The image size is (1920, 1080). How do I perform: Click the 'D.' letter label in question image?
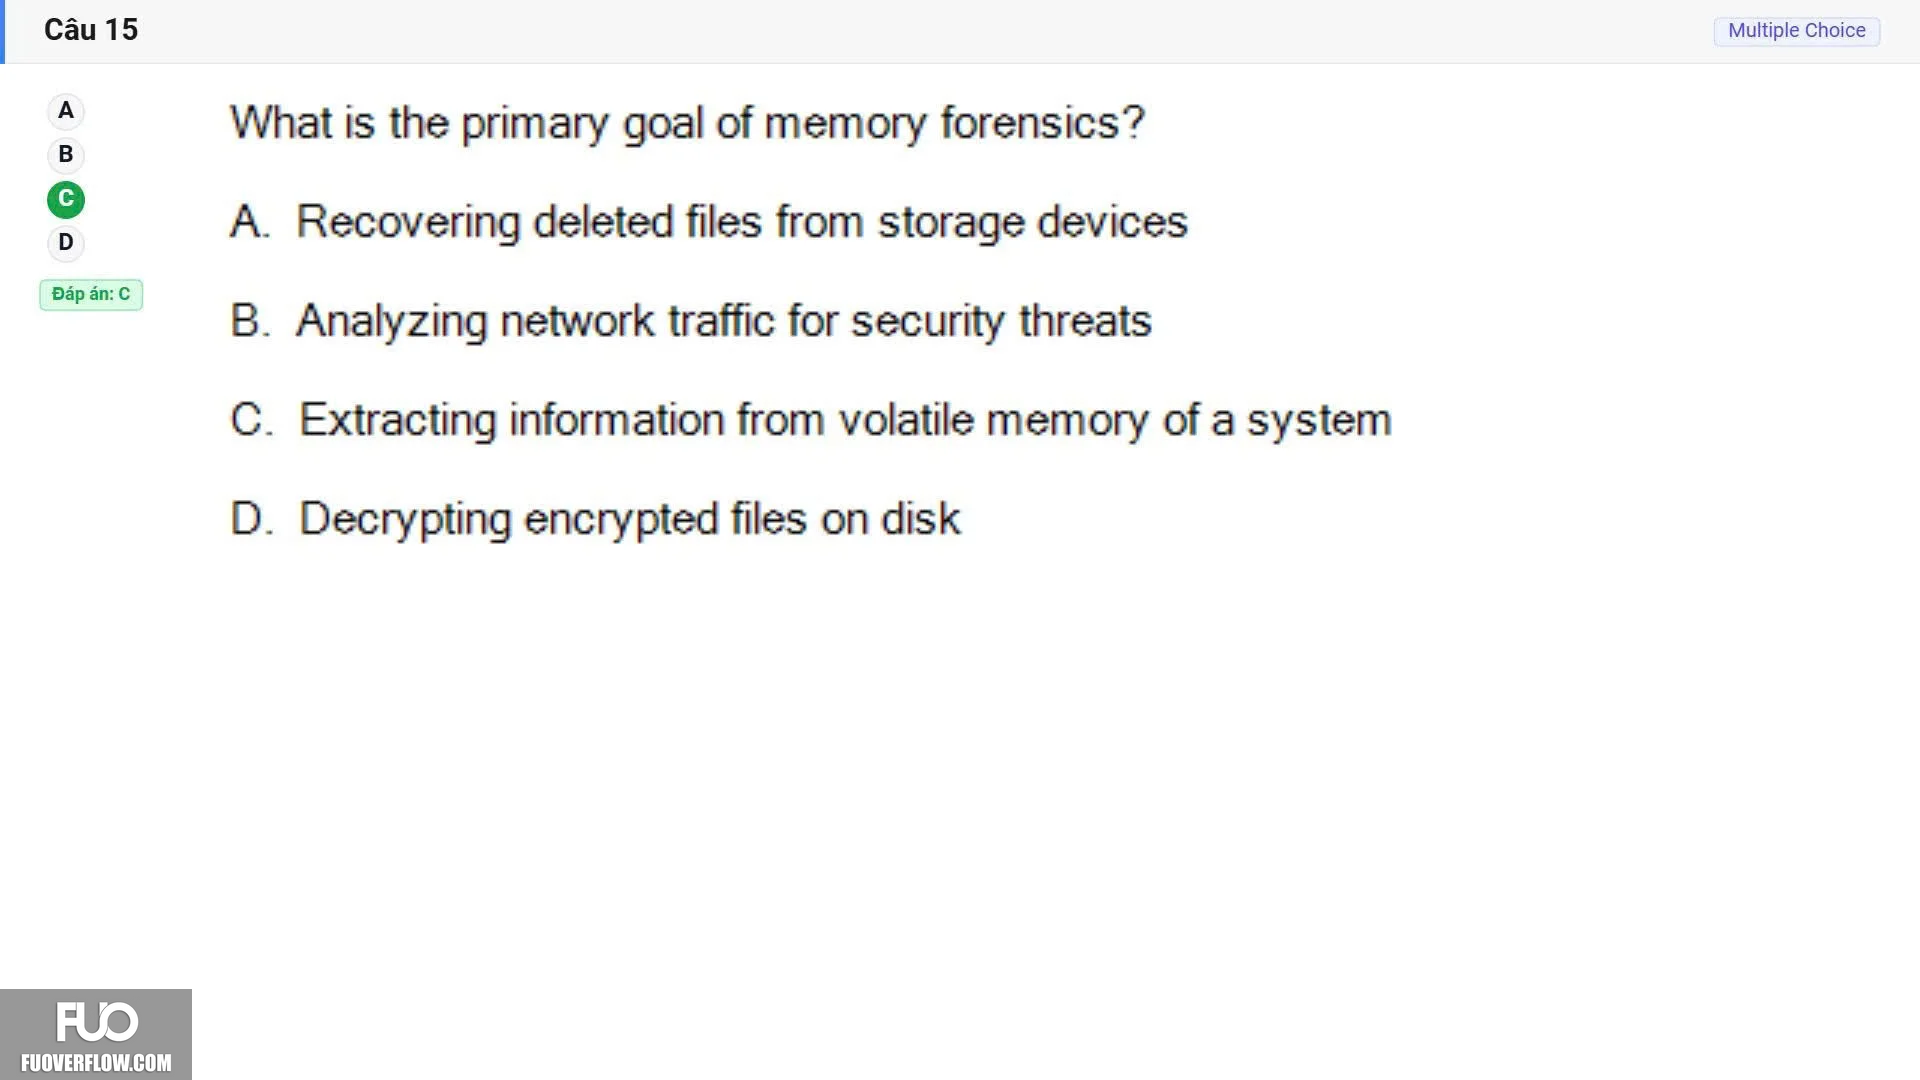click(251, 518)
